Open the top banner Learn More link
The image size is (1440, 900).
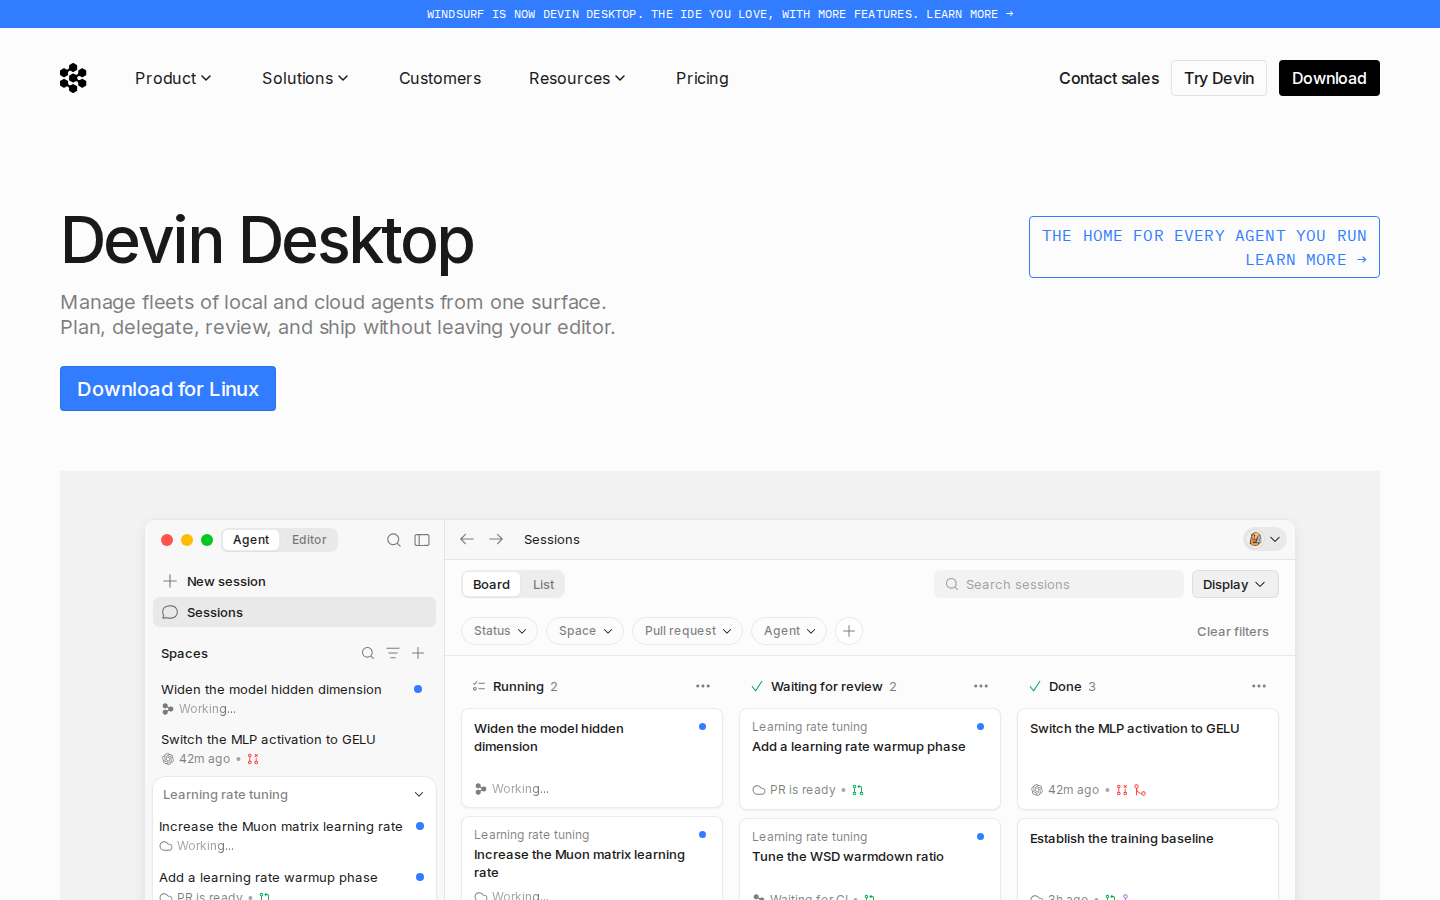coord(969,14)
